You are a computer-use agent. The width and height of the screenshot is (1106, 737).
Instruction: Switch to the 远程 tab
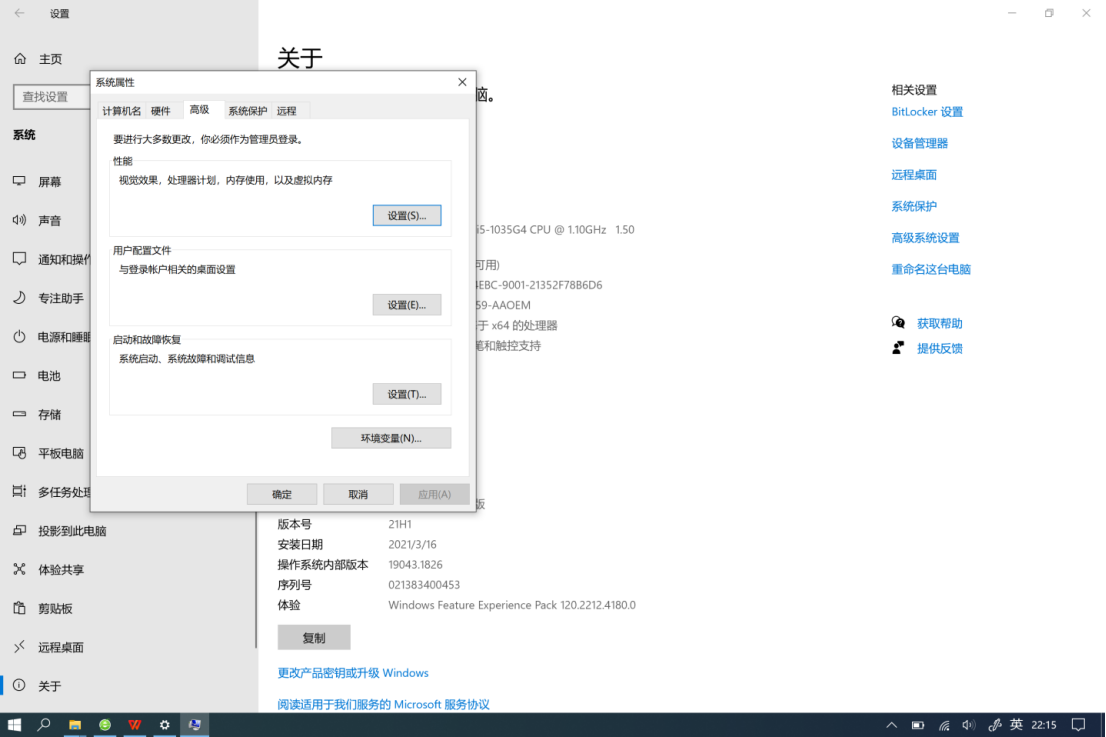point(286,111)
